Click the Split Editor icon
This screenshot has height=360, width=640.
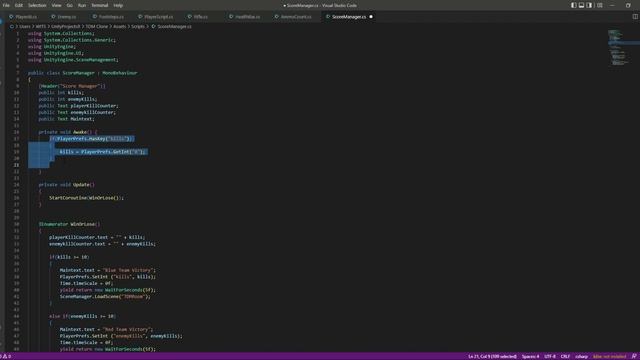pos(635,17)
